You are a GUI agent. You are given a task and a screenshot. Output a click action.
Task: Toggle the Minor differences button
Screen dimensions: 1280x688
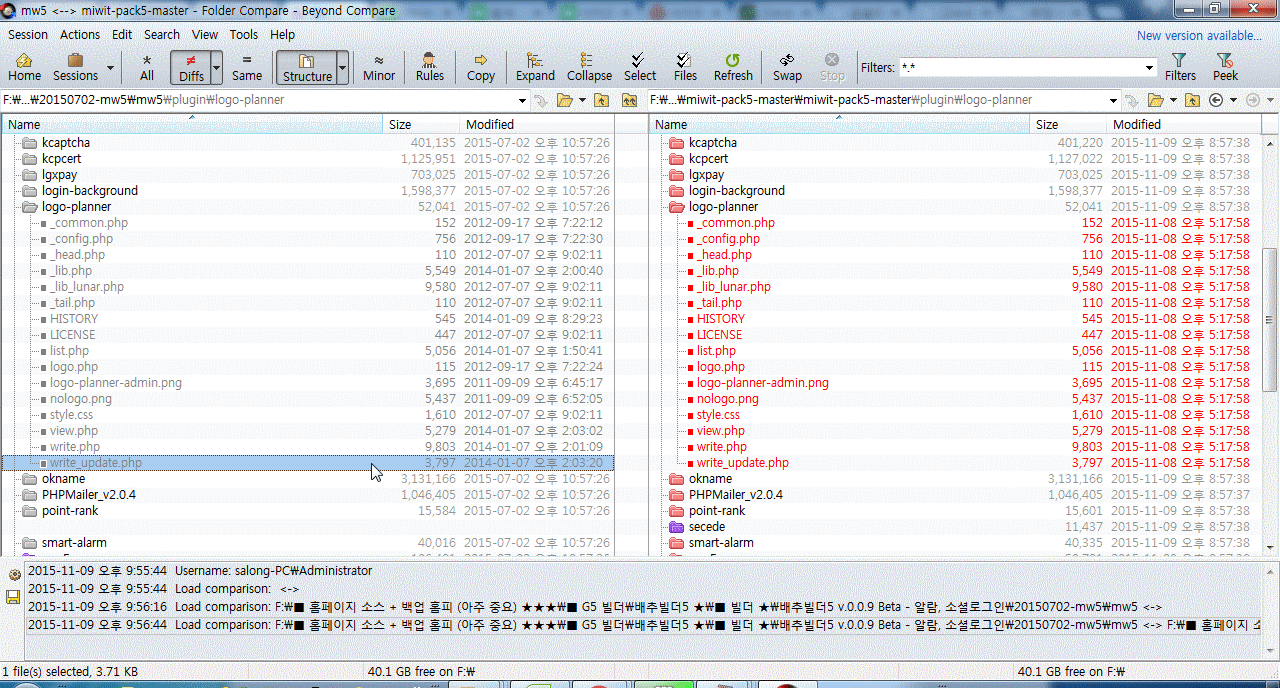point(379,67)
